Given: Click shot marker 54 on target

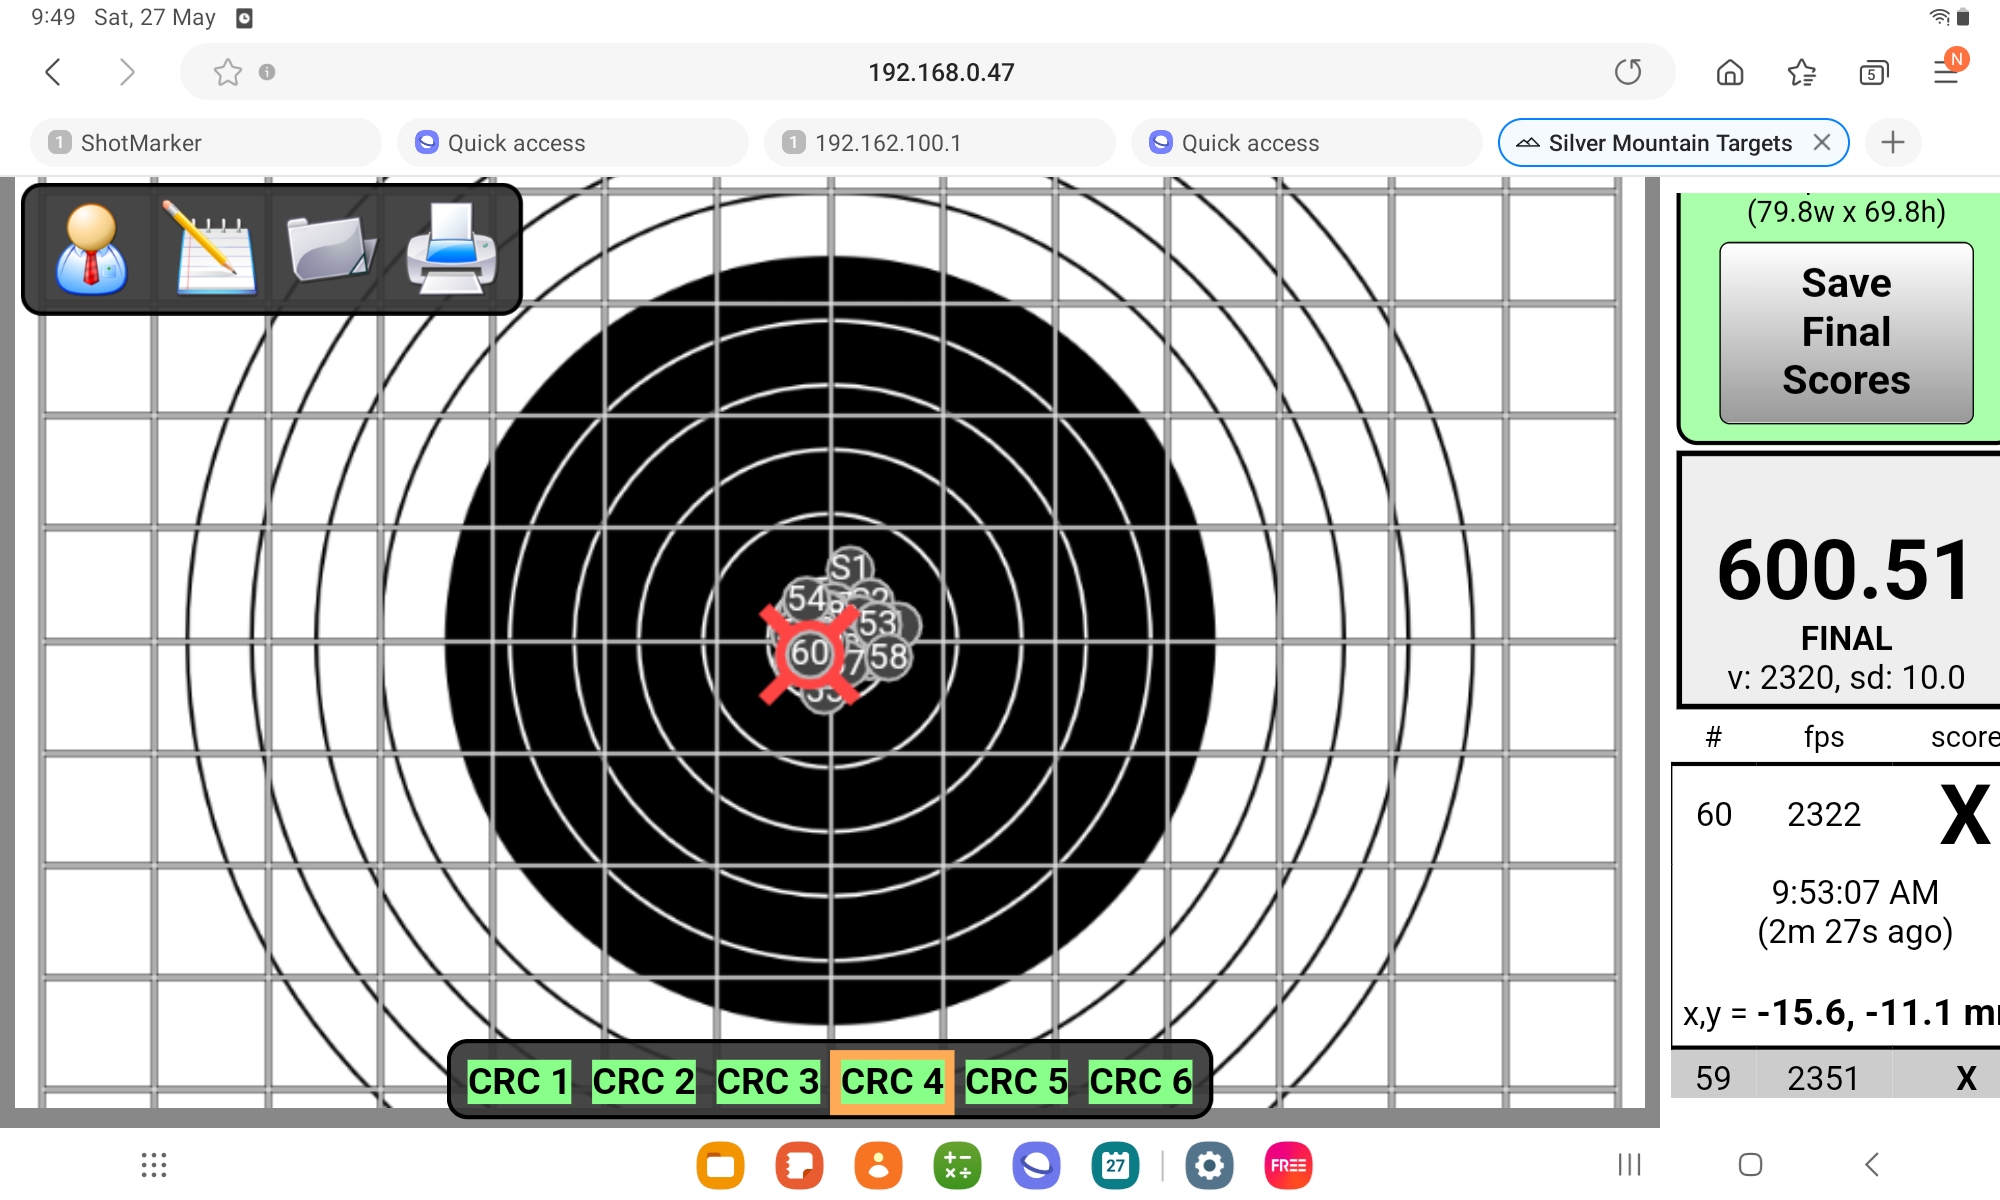Looking at the screenshot, I should click(806, 598).
